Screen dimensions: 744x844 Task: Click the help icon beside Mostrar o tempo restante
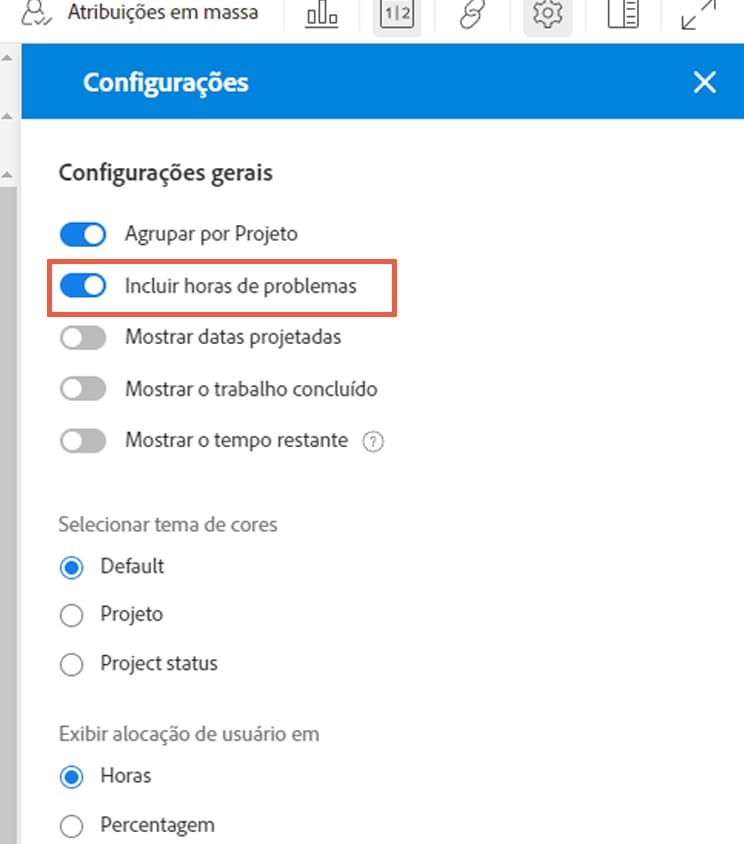[372, 440]
